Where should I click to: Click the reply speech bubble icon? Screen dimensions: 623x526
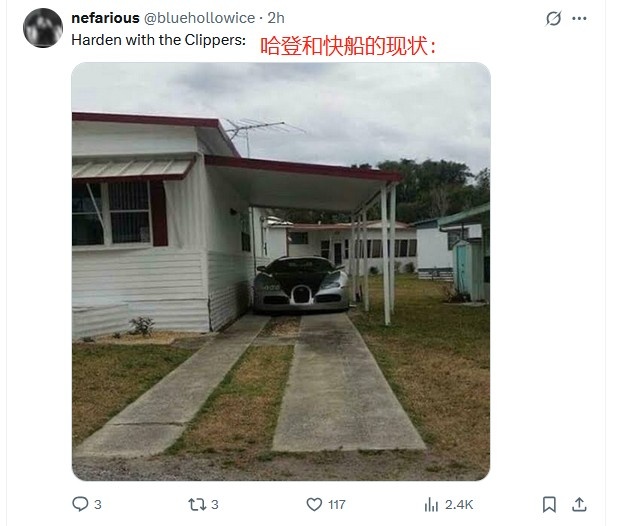point(80,504)
